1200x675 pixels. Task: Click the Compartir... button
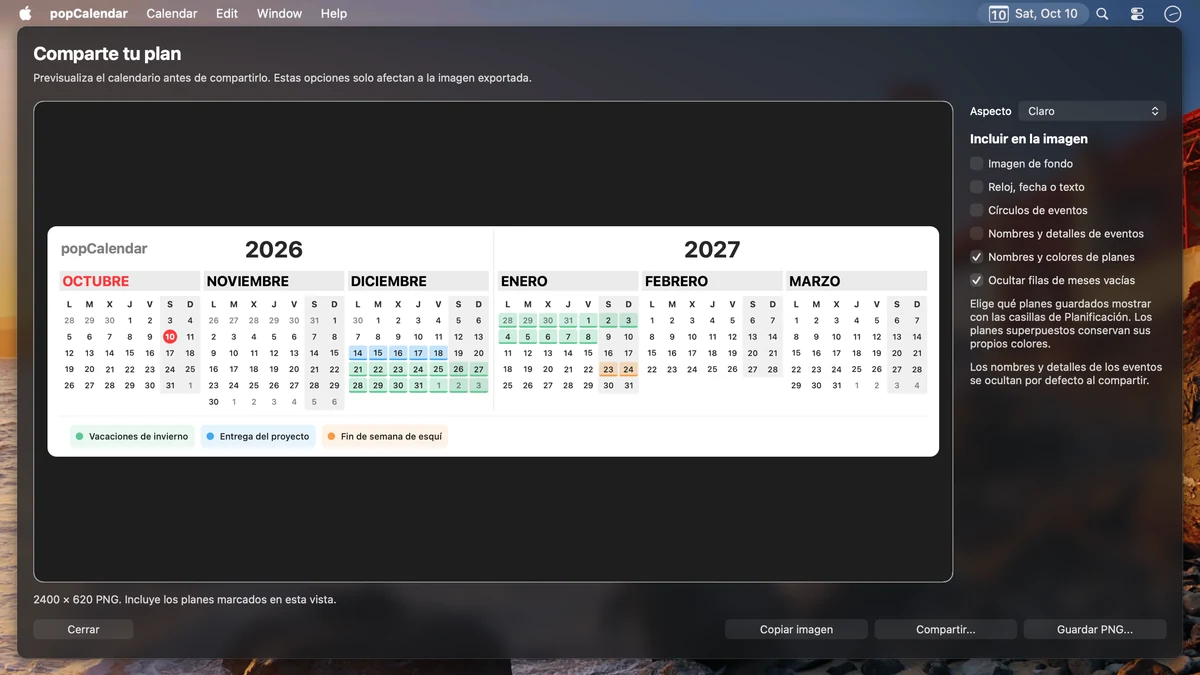946,629
